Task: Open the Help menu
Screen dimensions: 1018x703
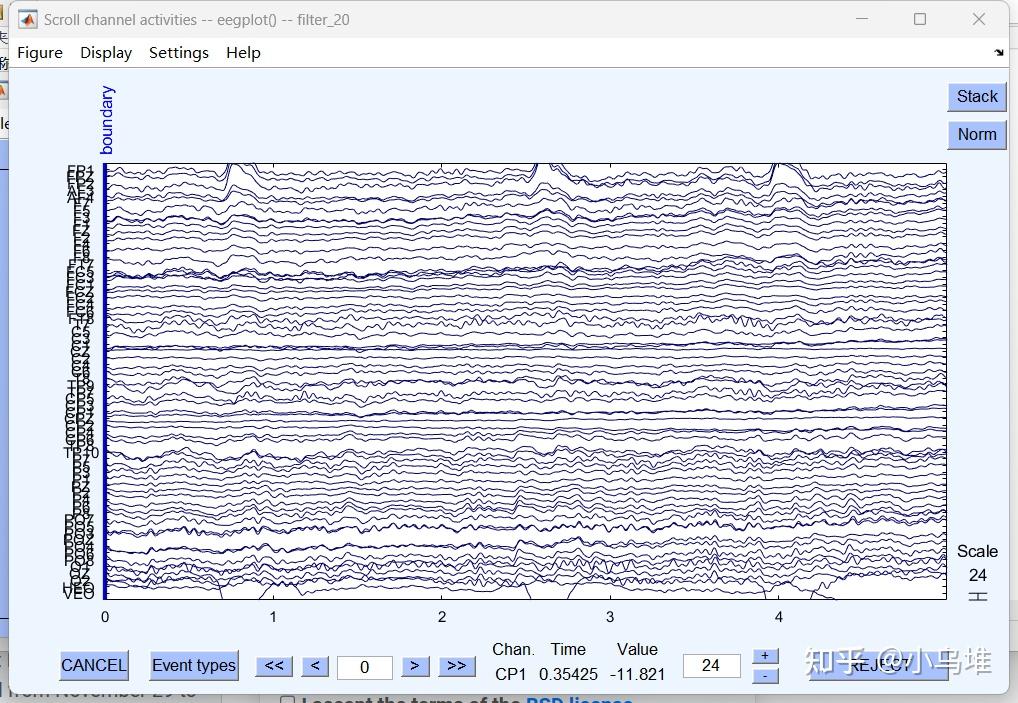Action: [x=243, y=53]
